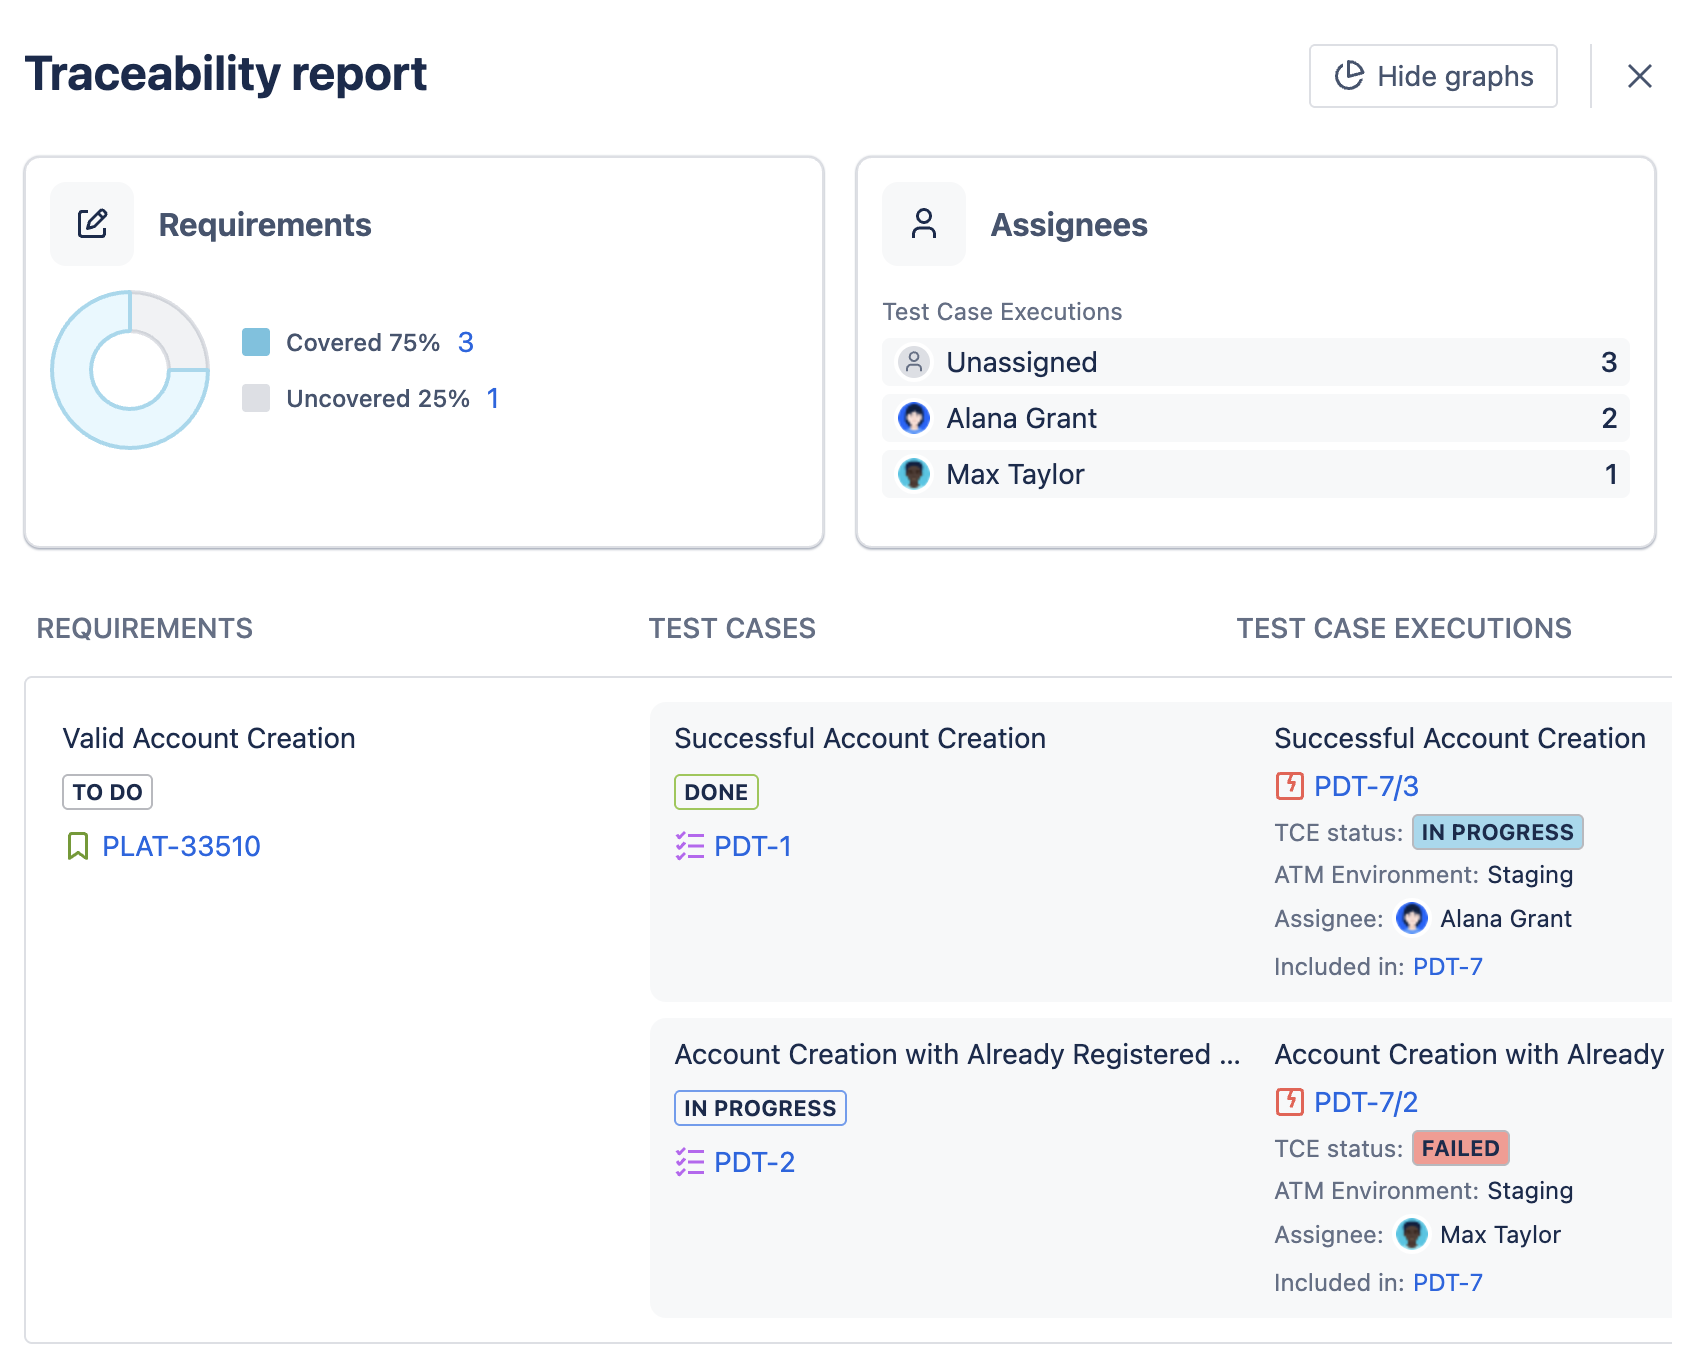Open the covered requirements count 3

point(465,342)
